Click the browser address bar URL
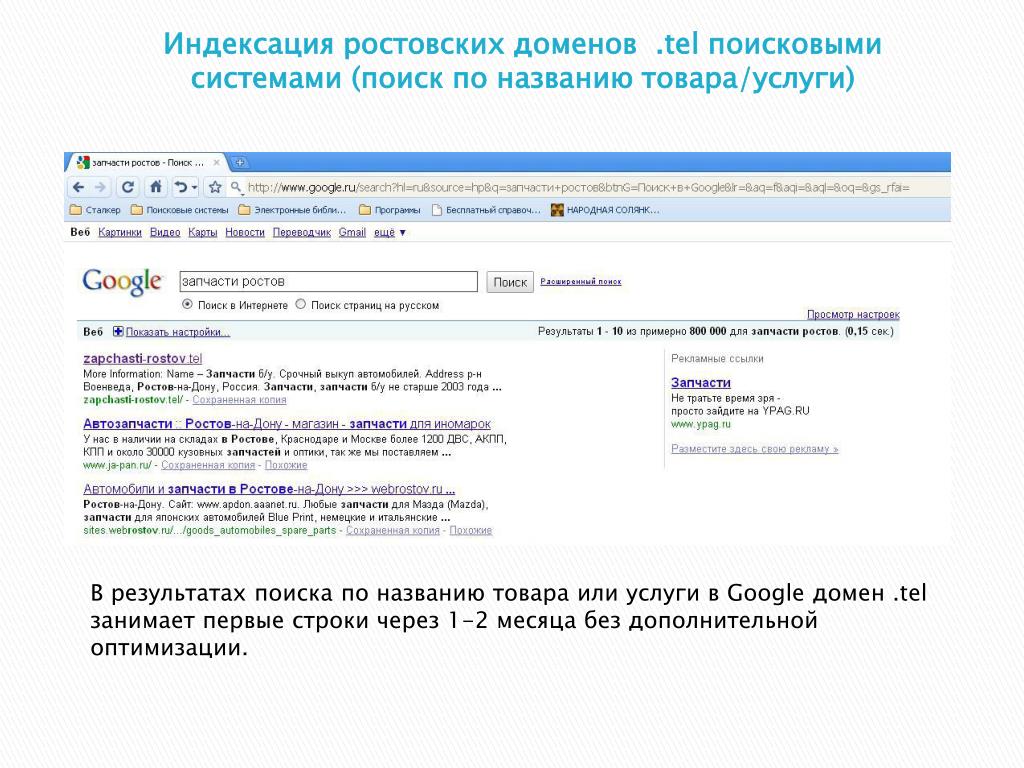Screen dimensions: 1024x768 [579, 187]
